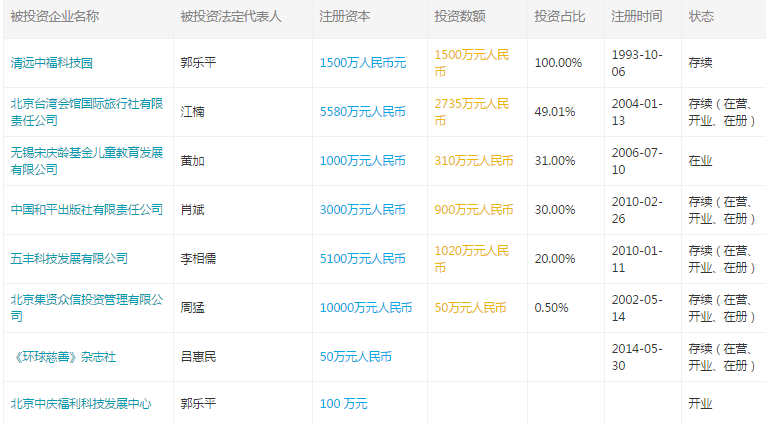Screen dimensions: 766x425
Task: Click legal representative 肖斌
Action: point(192,210)
